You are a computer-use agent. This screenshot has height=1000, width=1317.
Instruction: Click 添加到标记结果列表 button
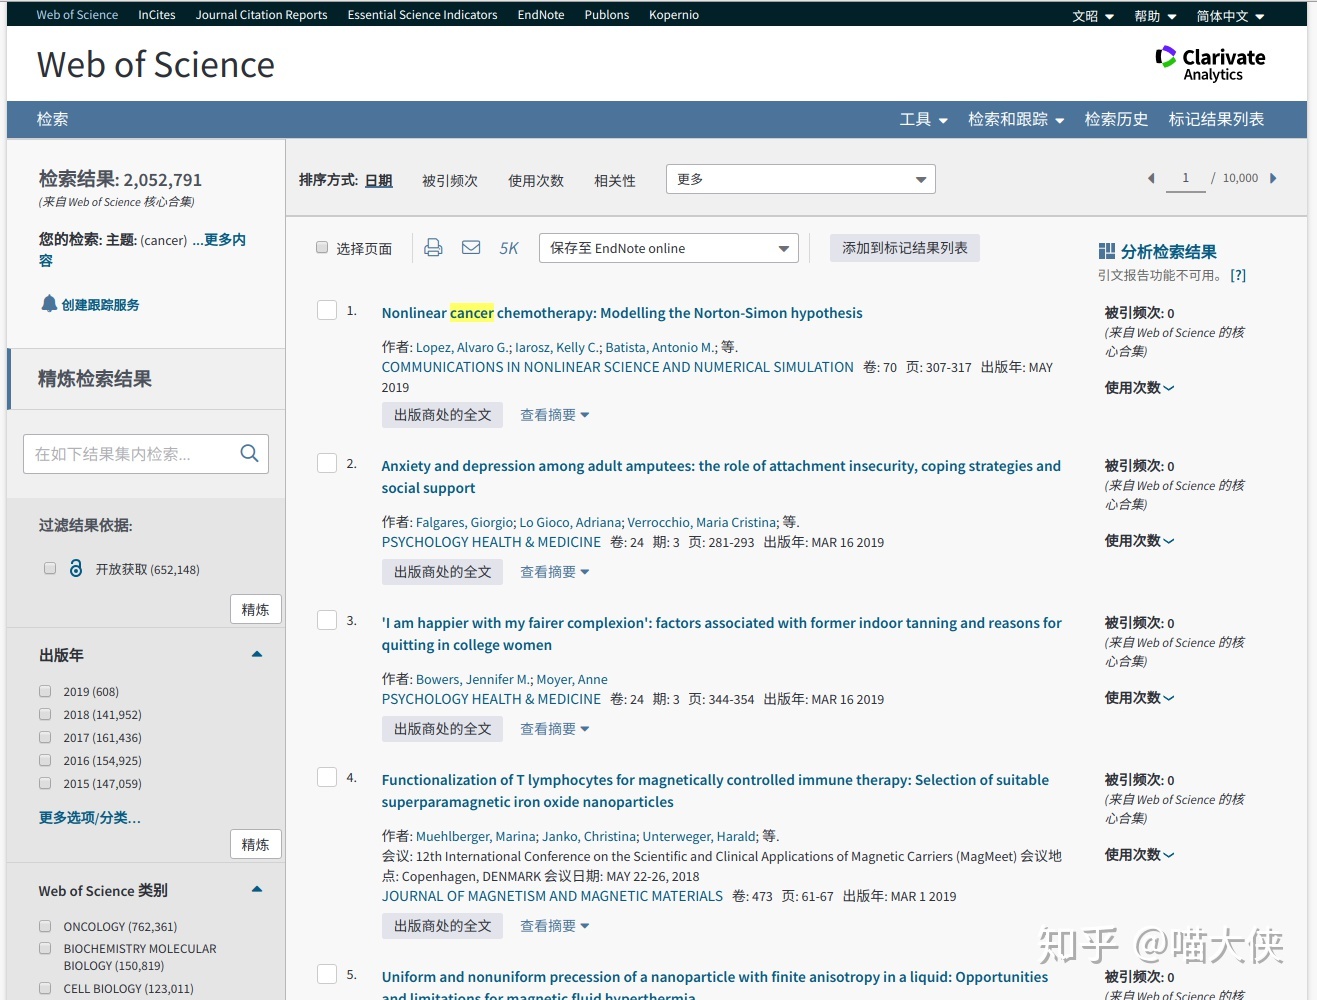point(905,248)
